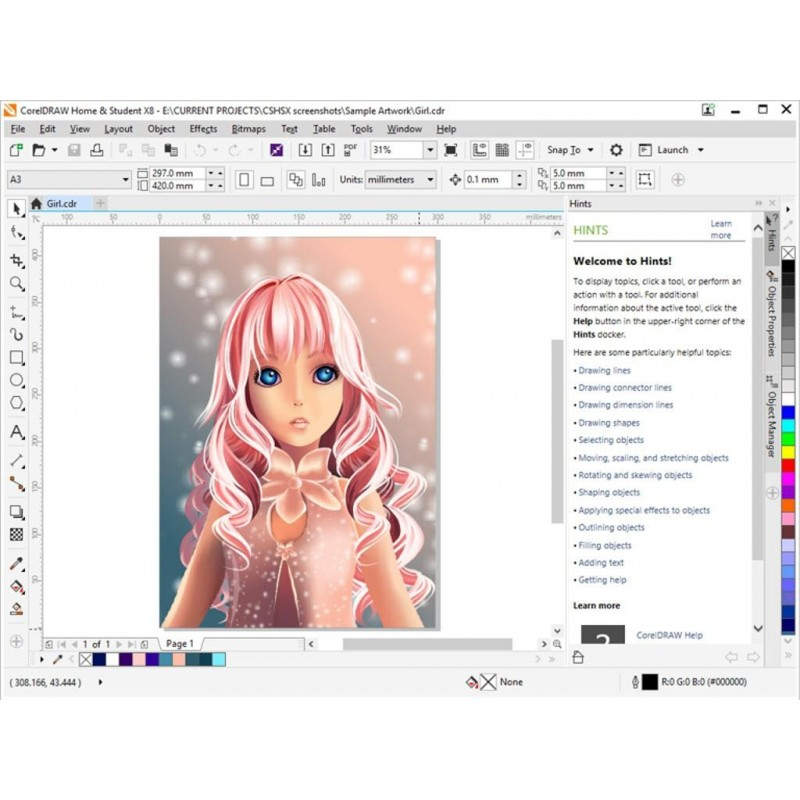The width and height of the screenshot is (800, 800).
Task: Open the Bitmaps menu
Action: 248,129
